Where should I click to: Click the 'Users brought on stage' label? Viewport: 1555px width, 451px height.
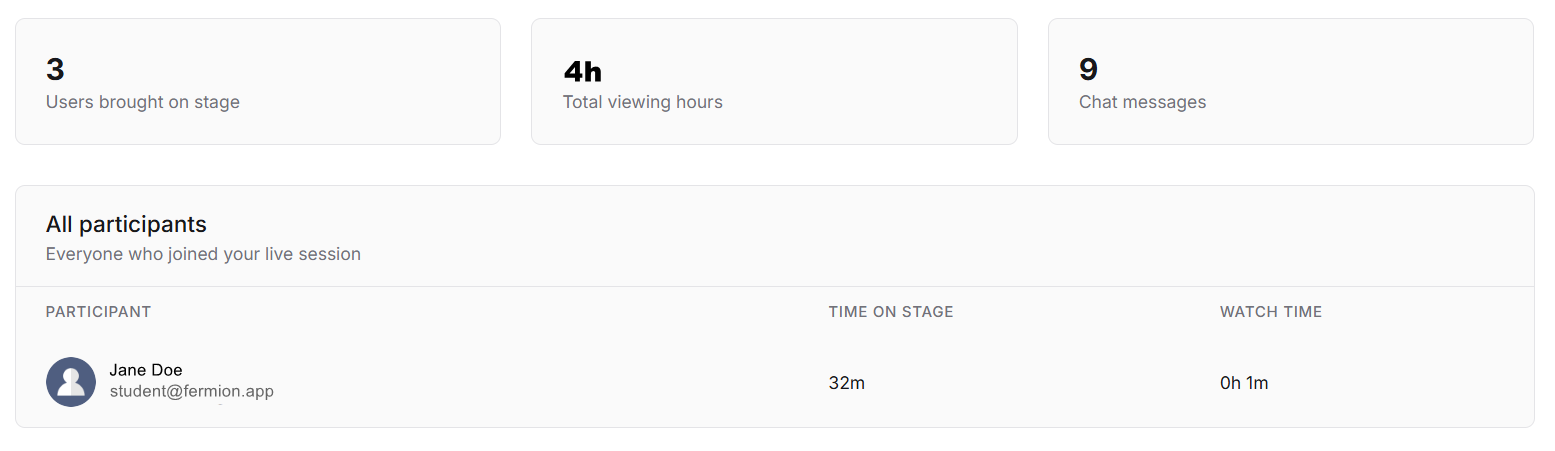pos(143,102)
